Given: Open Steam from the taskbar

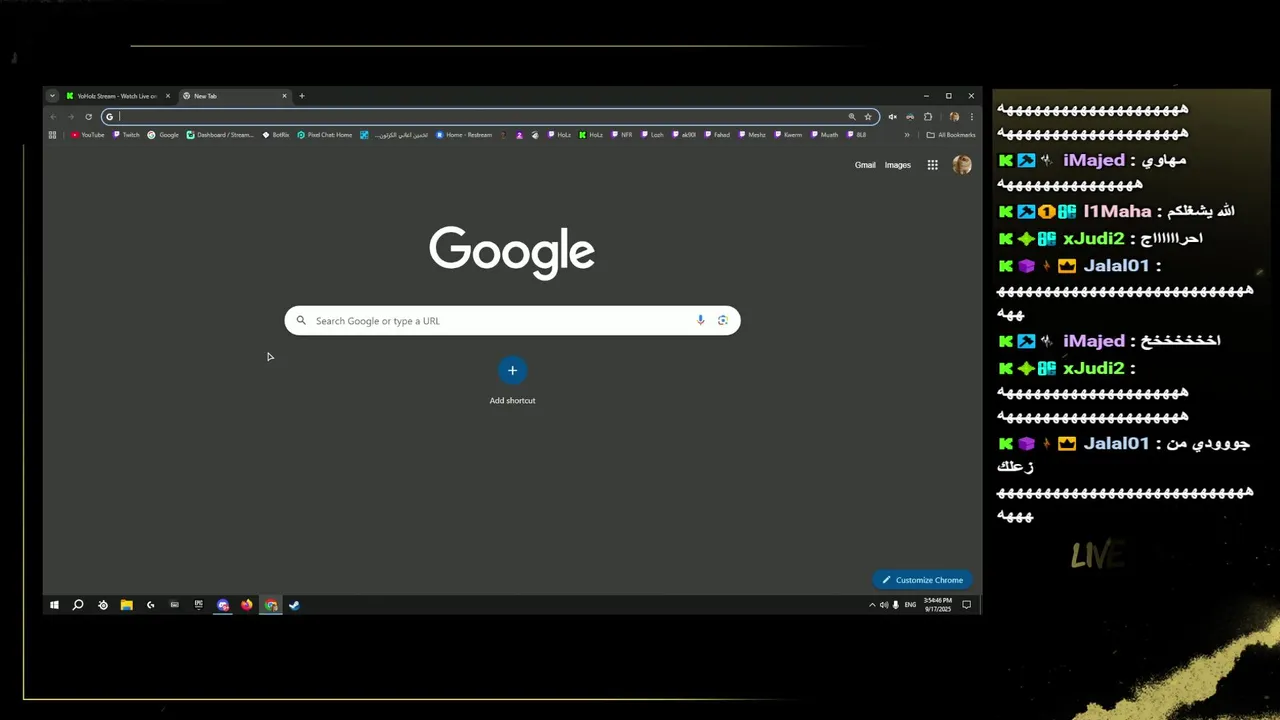Looking at the screenshot, I should pyautogui.click(x=294, y=605).
